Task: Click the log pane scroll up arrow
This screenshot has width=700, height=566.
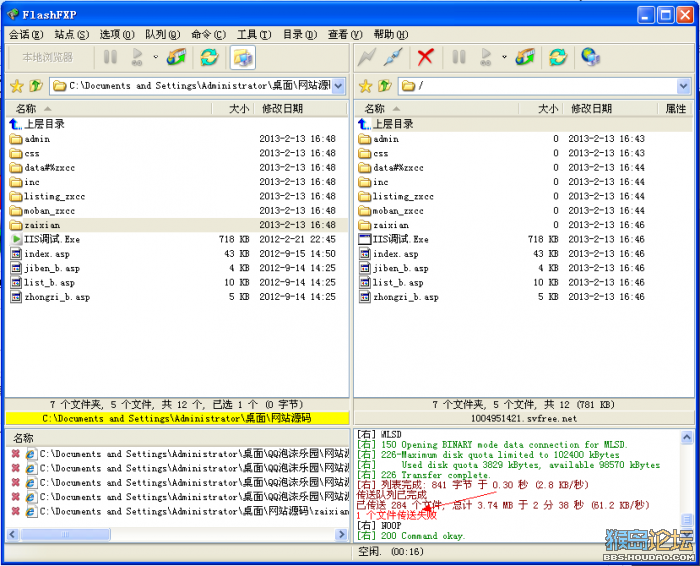Action: coord(687,437)
